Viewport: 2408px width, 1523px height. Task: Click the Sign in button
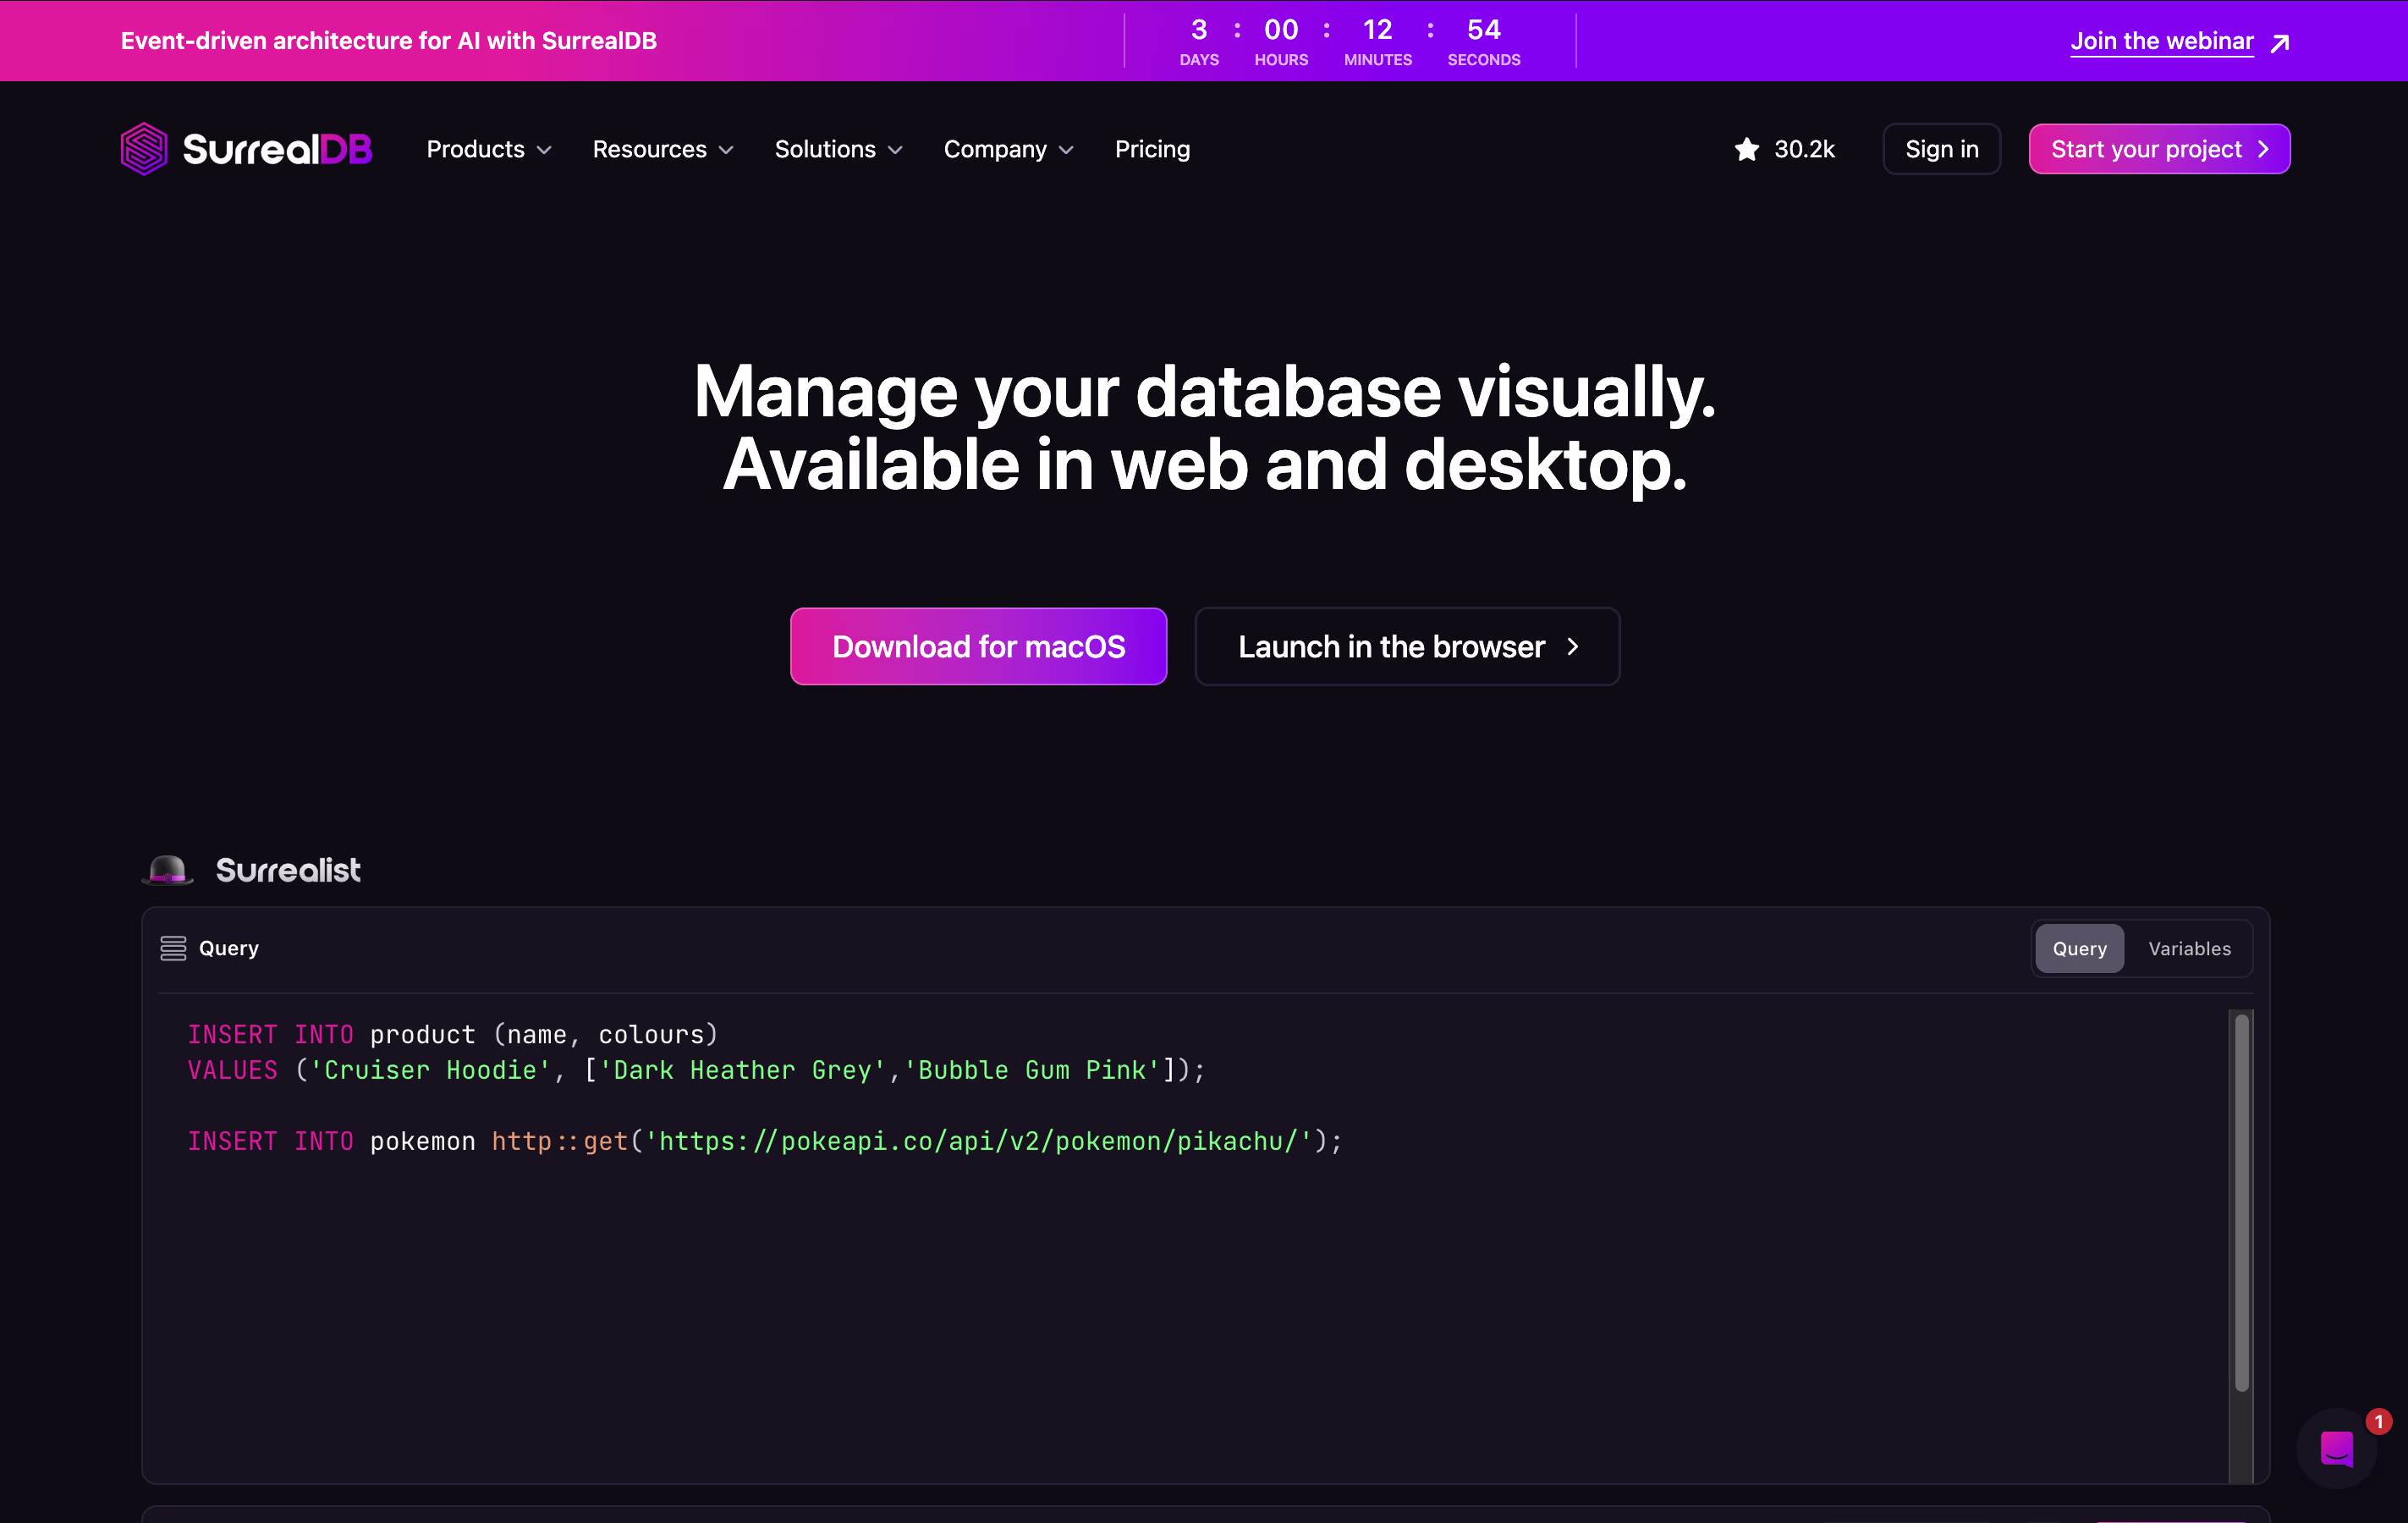(1941, 149)
